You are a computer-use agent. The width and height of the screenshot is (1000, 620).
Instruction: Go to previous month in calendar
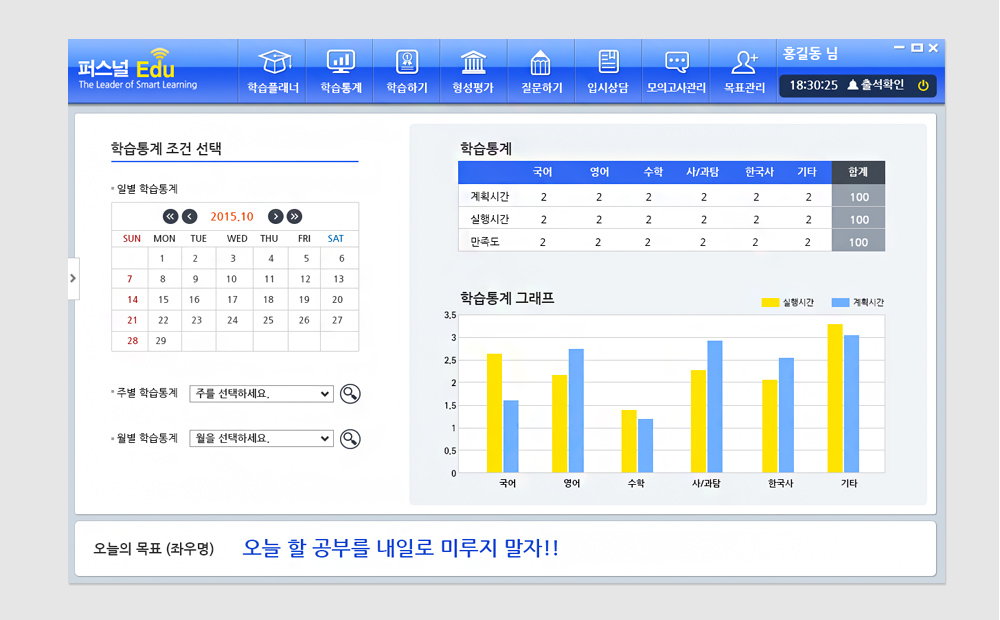[x=189, y=216]
